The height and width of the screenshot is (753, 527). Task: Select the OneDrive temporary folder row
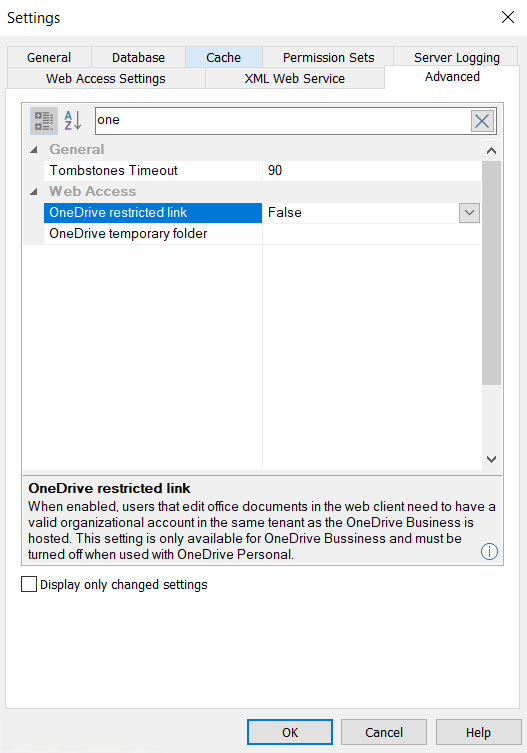pos(262,234)
